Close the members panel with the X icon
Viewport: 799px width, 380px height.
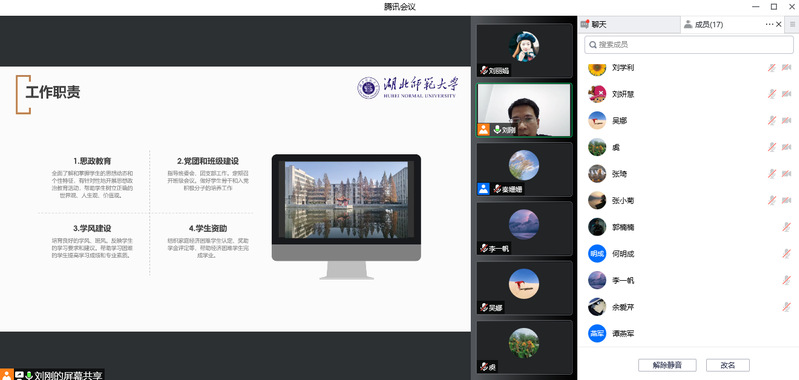coord(779,24)
